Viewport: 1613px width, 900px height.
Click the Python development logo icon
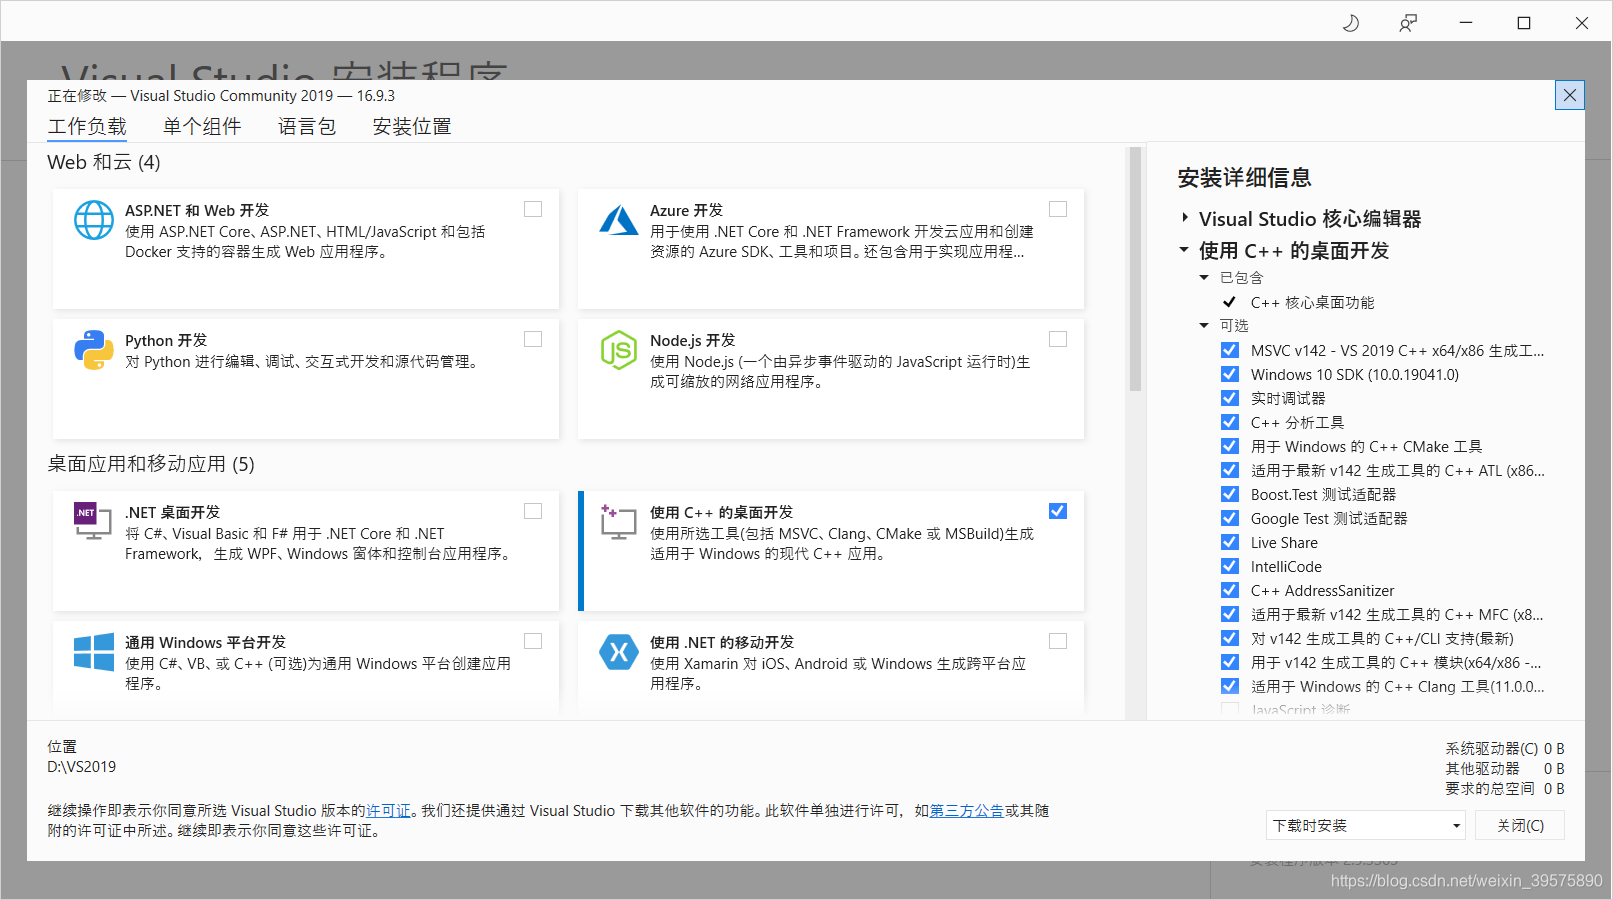point(94,350)
